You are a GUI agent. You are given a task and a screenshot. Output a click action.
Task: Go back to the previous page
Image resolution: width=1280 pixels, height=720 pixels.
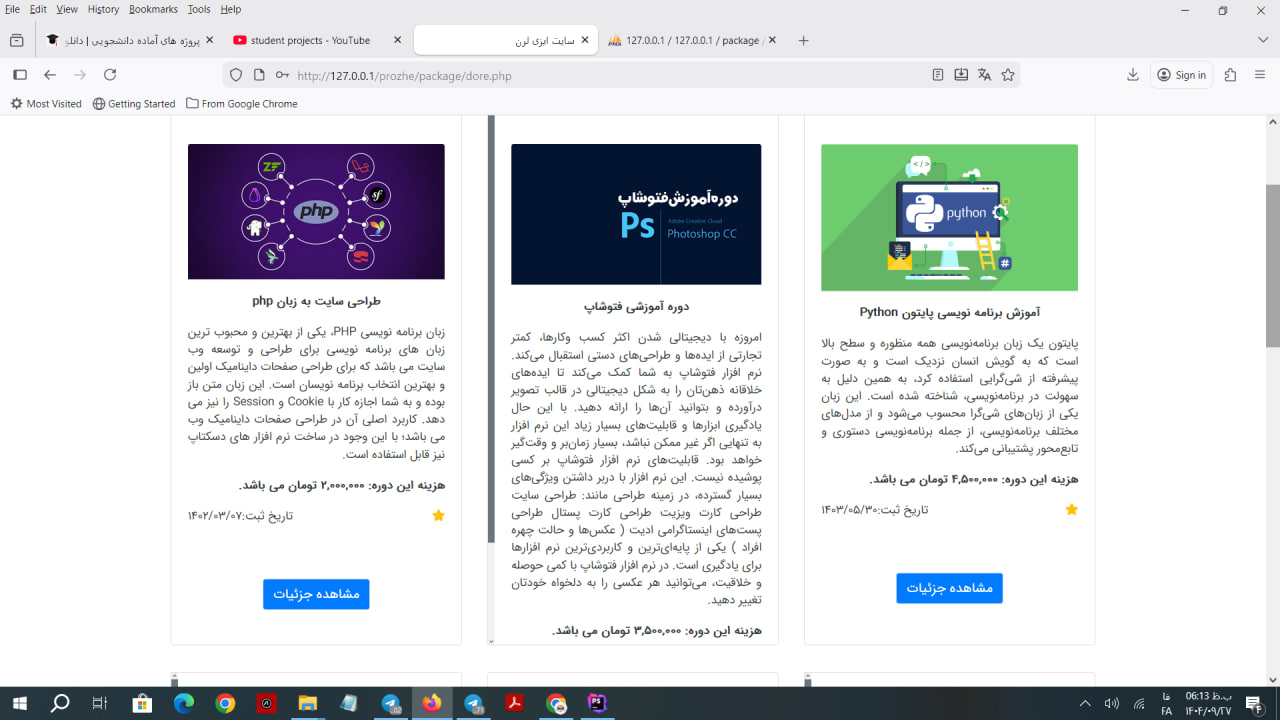[50, 75]
